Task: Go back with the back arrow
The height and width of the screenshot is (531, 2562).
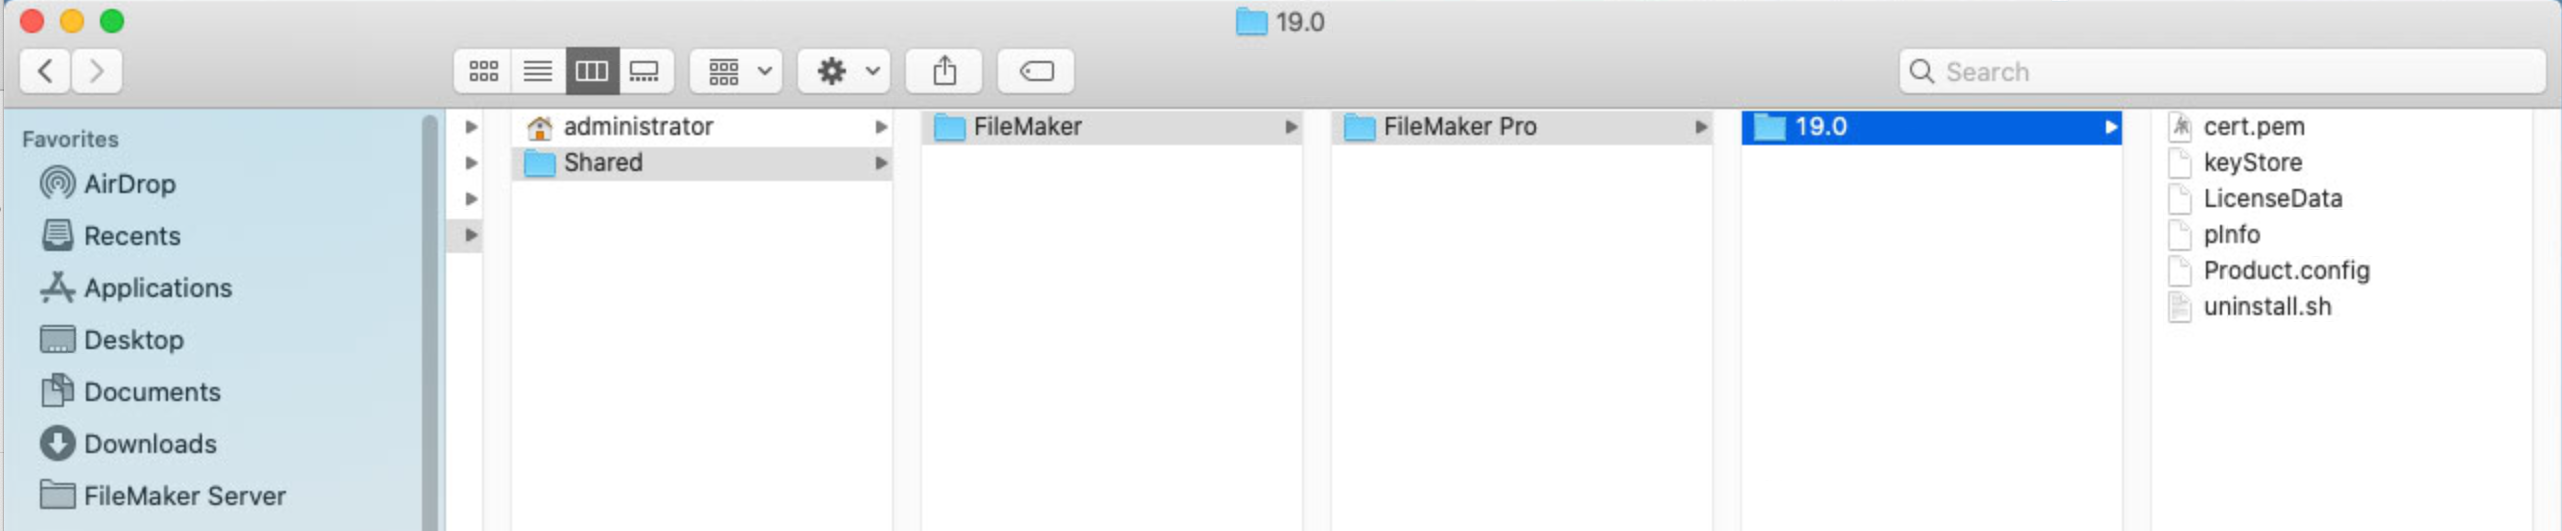Action: (x=45, y=71)
